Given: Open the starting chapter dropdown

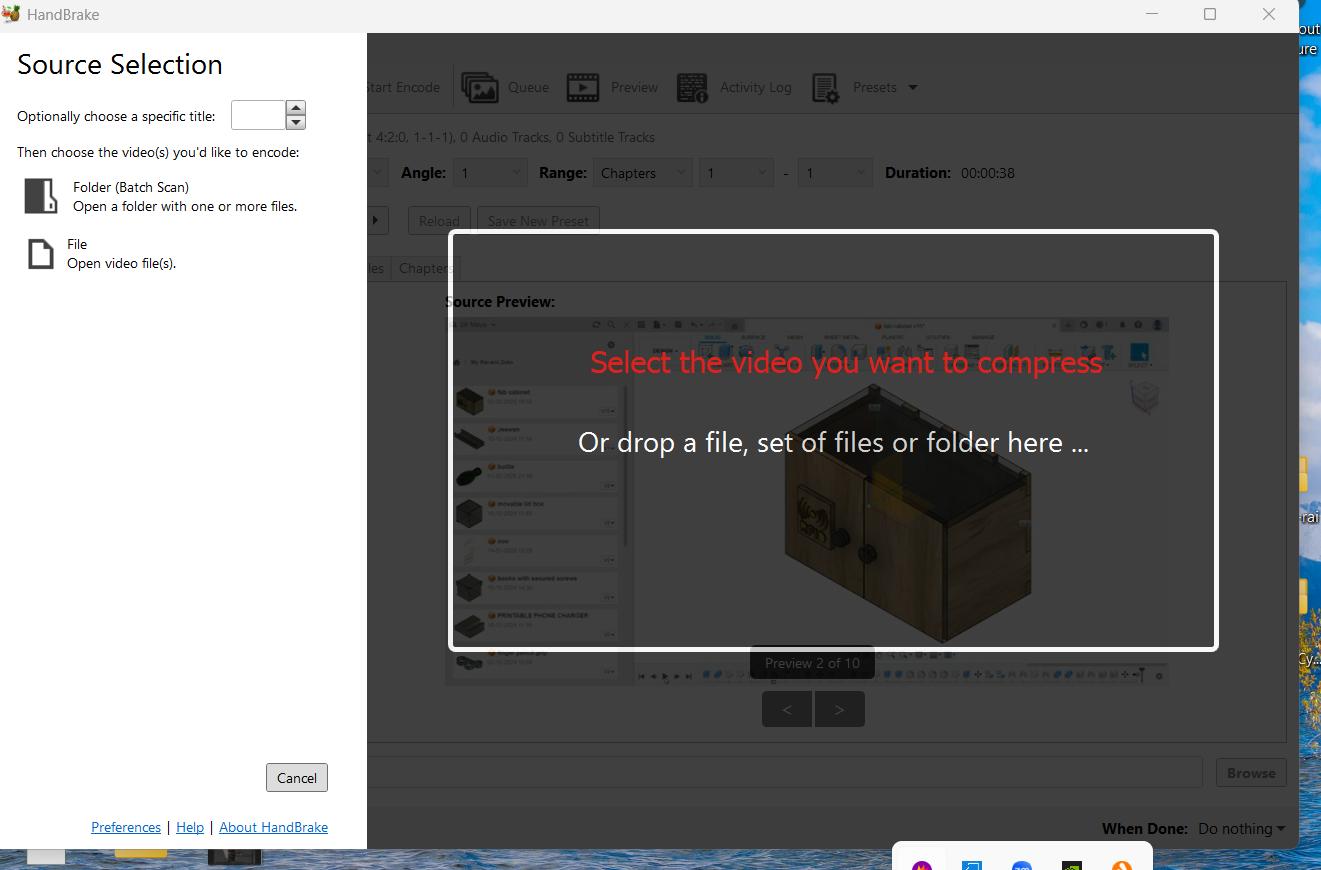Looking at the screenshot, I should pyautogui.click(x=737, y=173).
